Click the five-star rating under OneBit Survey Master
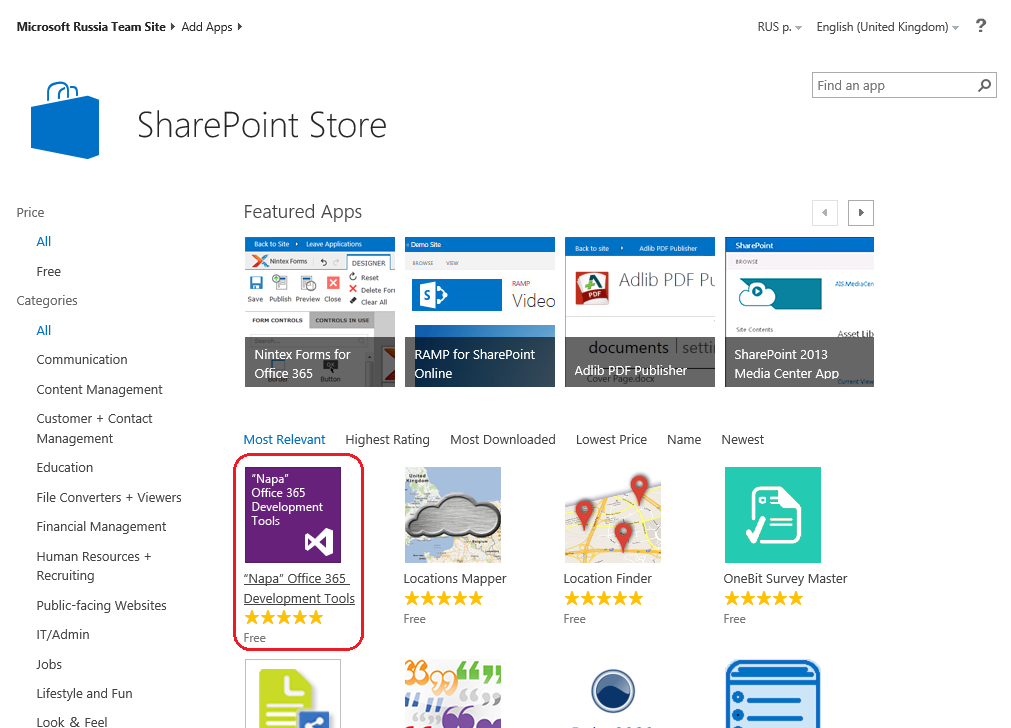The width and height of the screenshot is (1011, 728). 763,598
